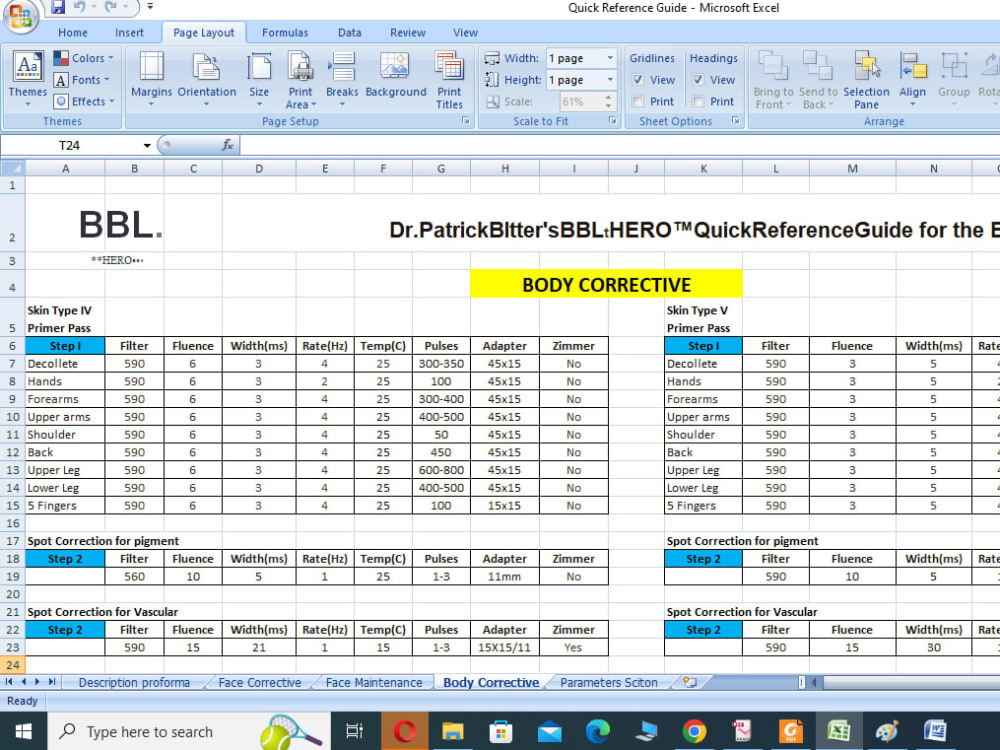The width and height of the screenshot is (1000, 750).
Task: Open the theme Colors dropdown
Action: pyautogui.click(x=84, y=58)
